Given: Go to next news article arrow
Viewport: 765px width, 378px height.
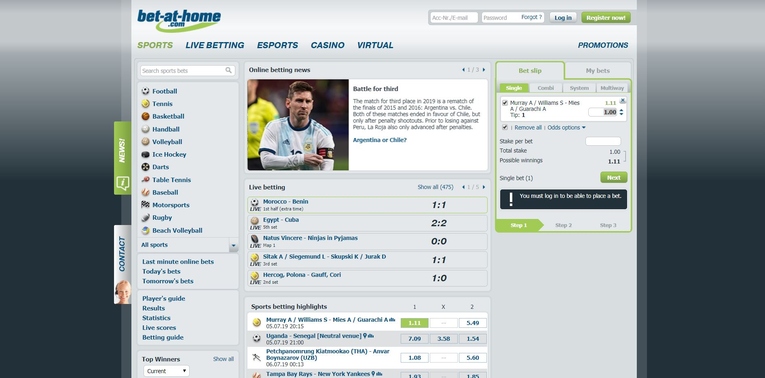Looking at the screenshot, I should click(484, 70).
